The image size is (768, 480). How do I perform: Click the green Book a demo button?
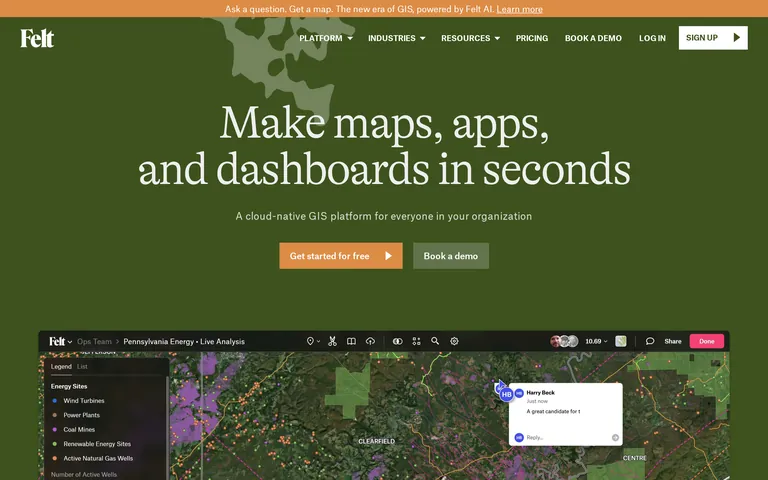(x=451, y=256)
